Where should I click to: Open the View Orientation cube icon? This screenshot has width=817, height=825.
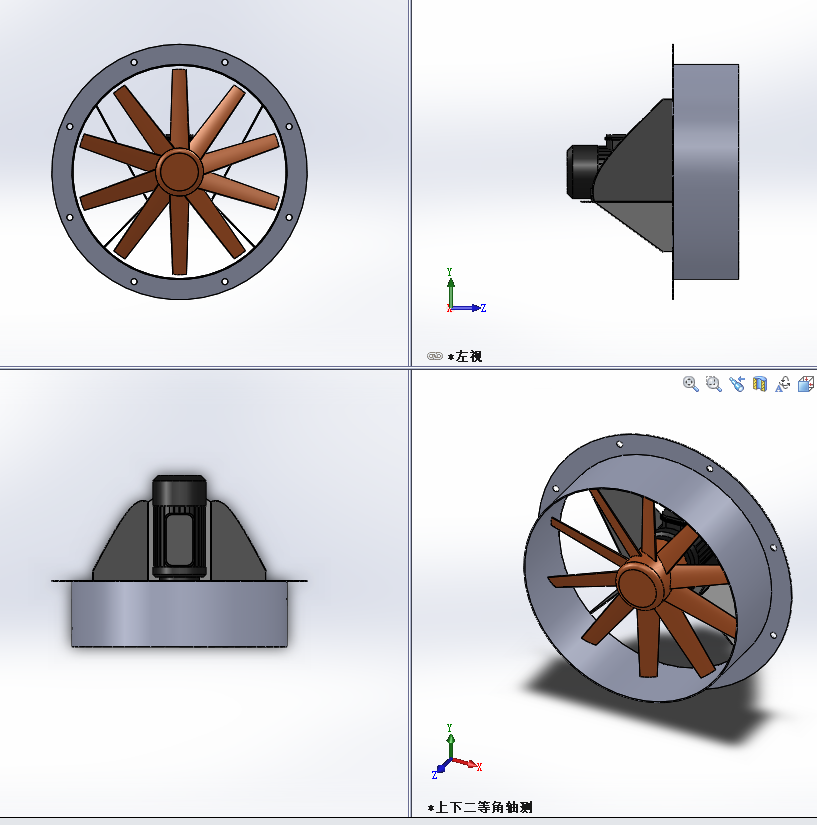[x=806, y=384]
